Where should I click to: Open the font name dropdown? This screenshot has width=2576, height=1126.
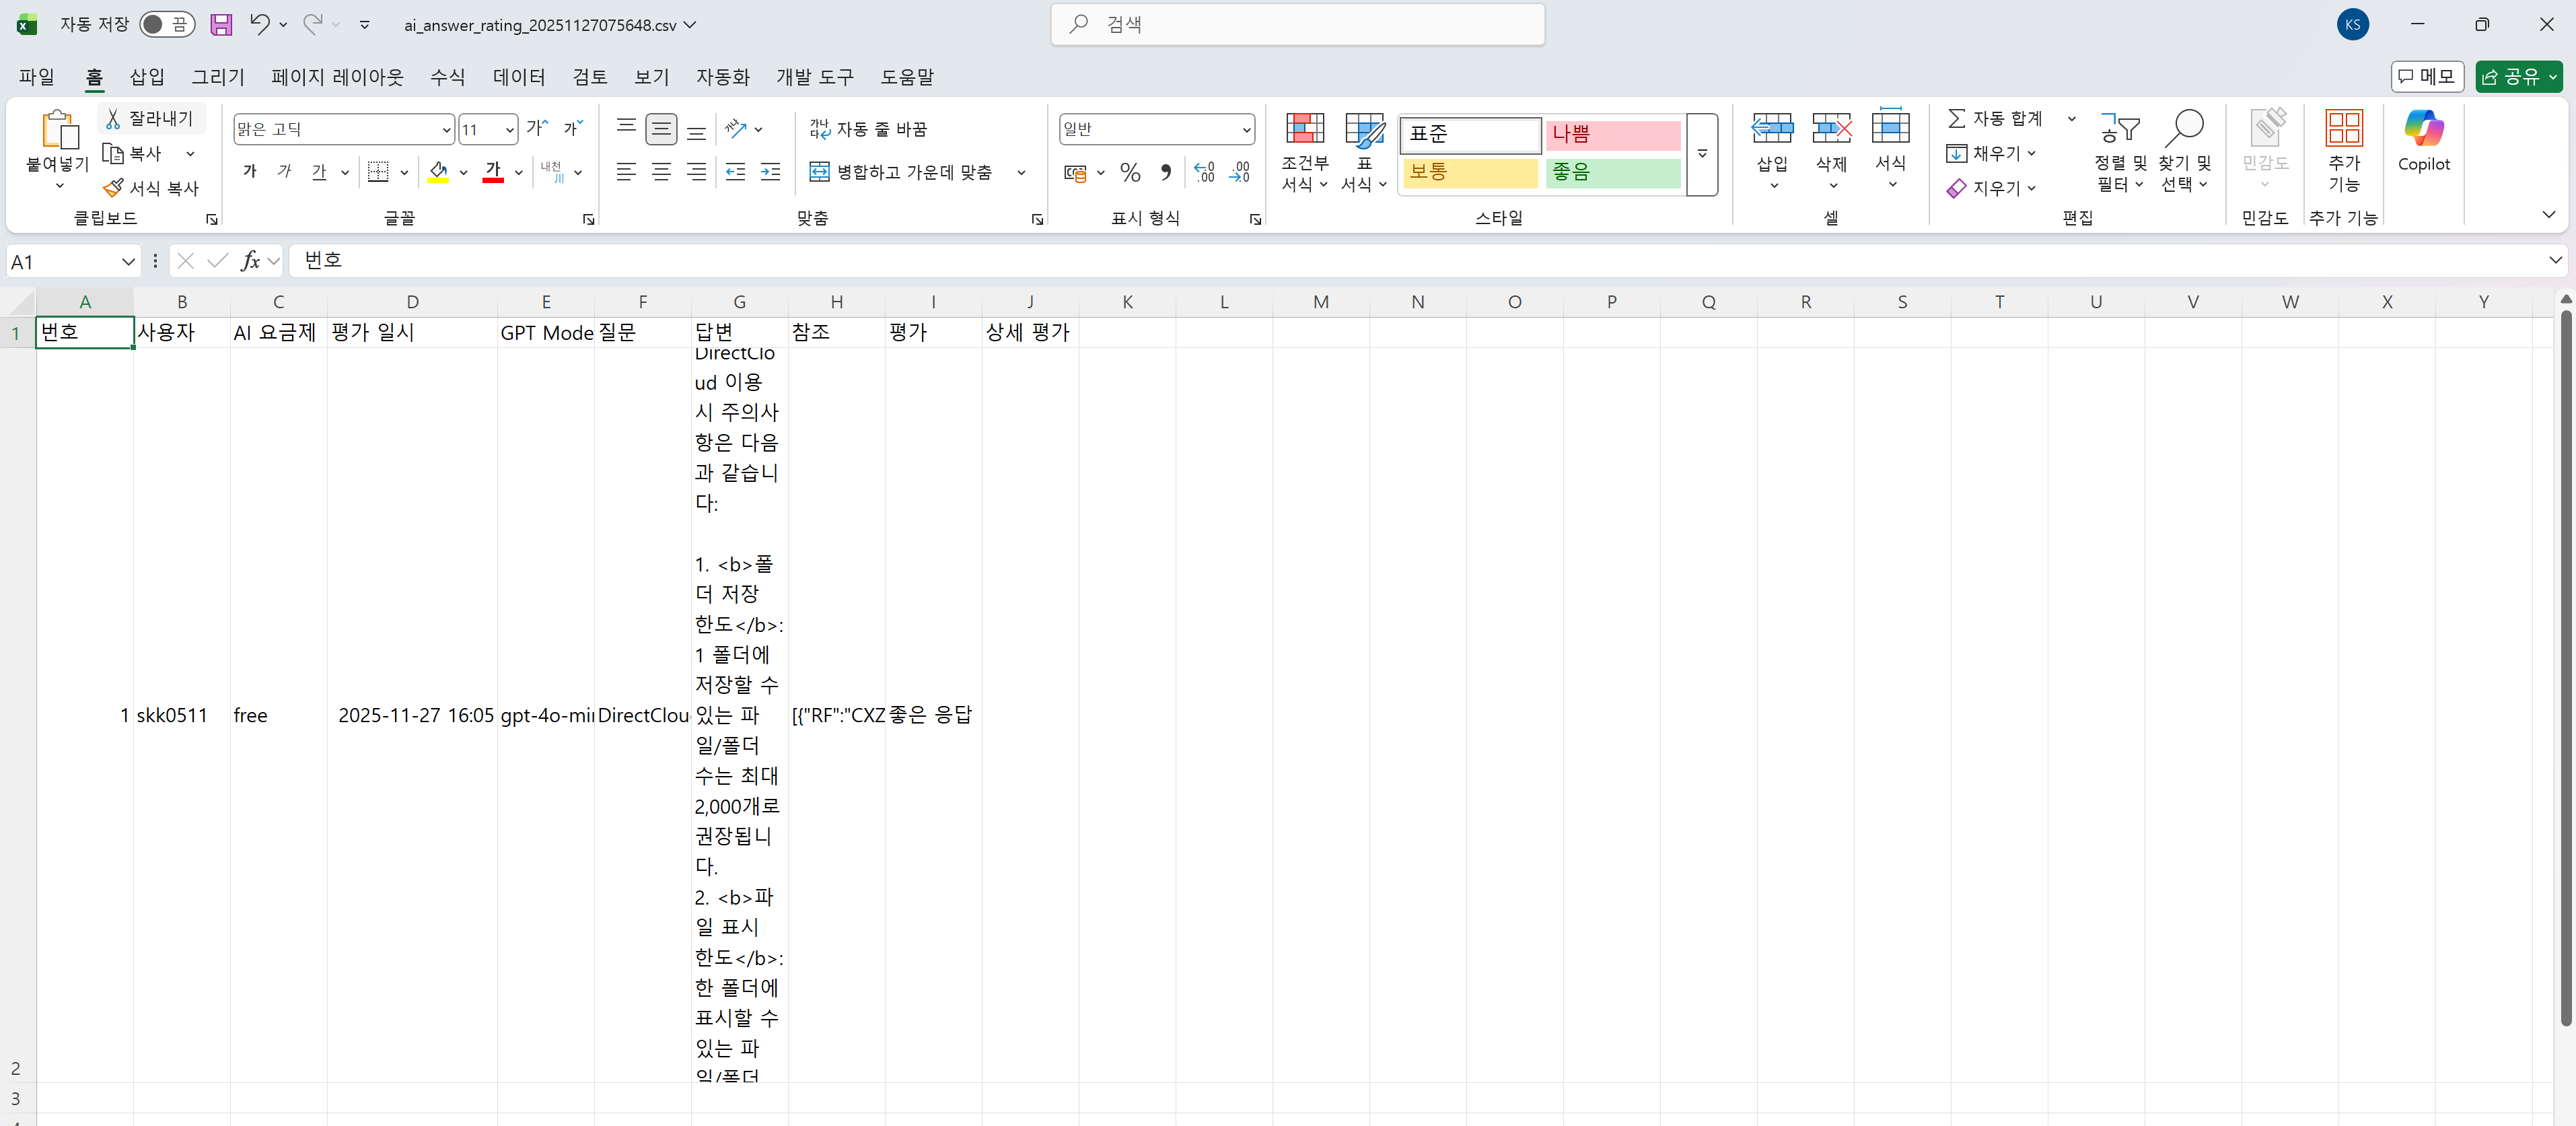point(446,129)
